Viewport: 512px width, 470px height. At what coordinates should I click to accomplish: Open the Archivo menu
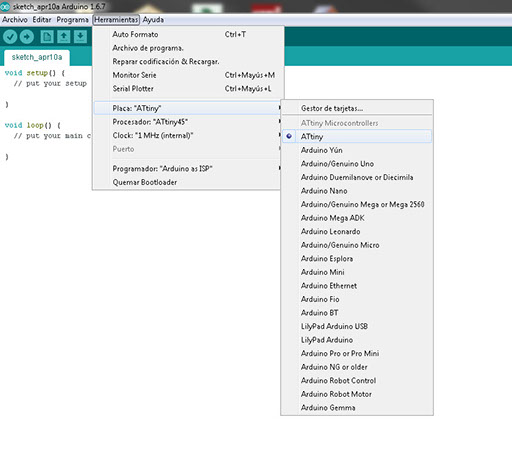point(15,20)
